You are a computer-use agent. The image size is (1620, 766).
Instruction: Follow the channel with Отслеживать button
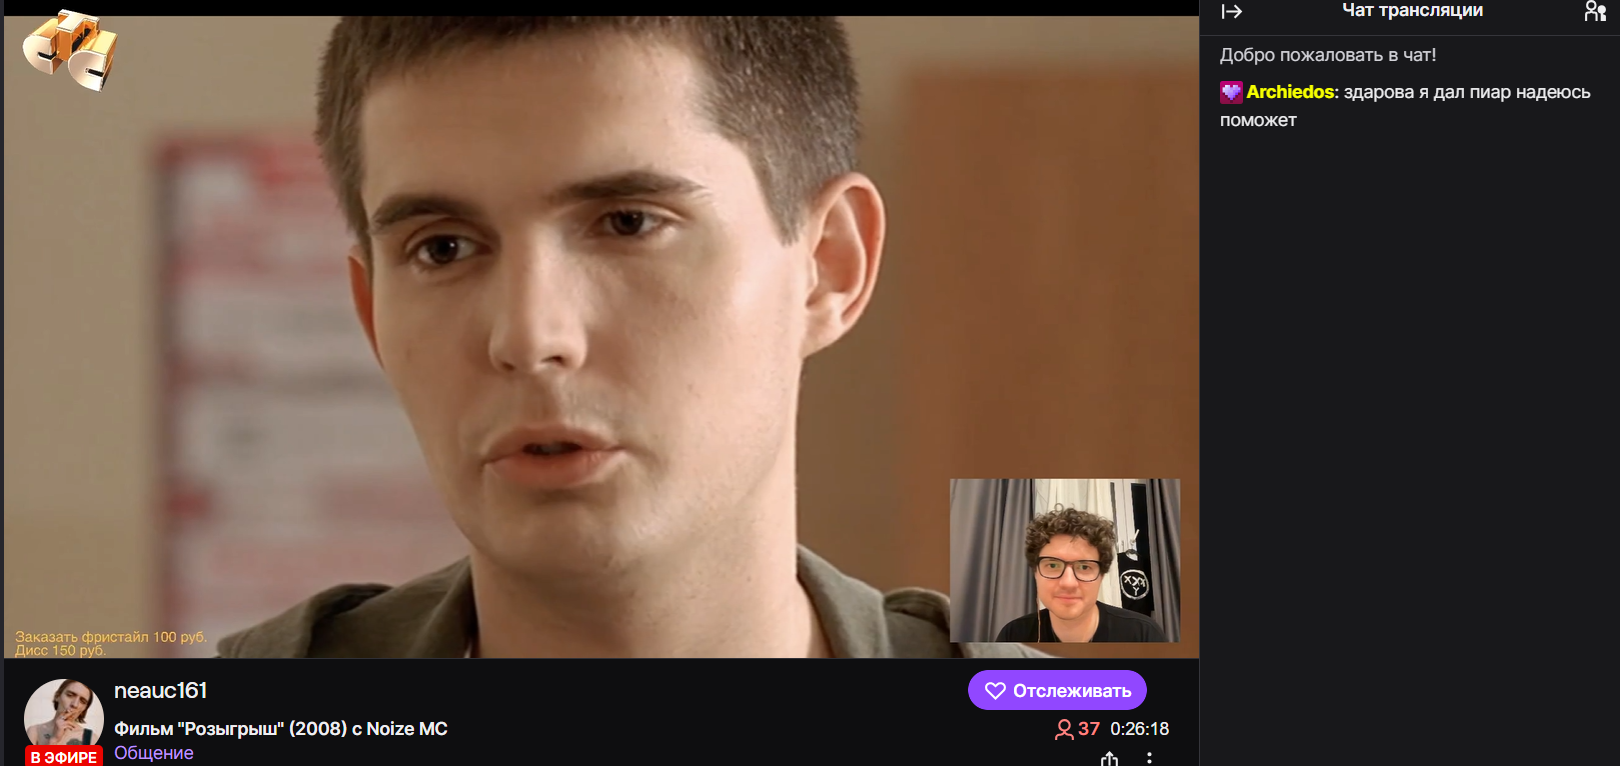(1057, 690)
